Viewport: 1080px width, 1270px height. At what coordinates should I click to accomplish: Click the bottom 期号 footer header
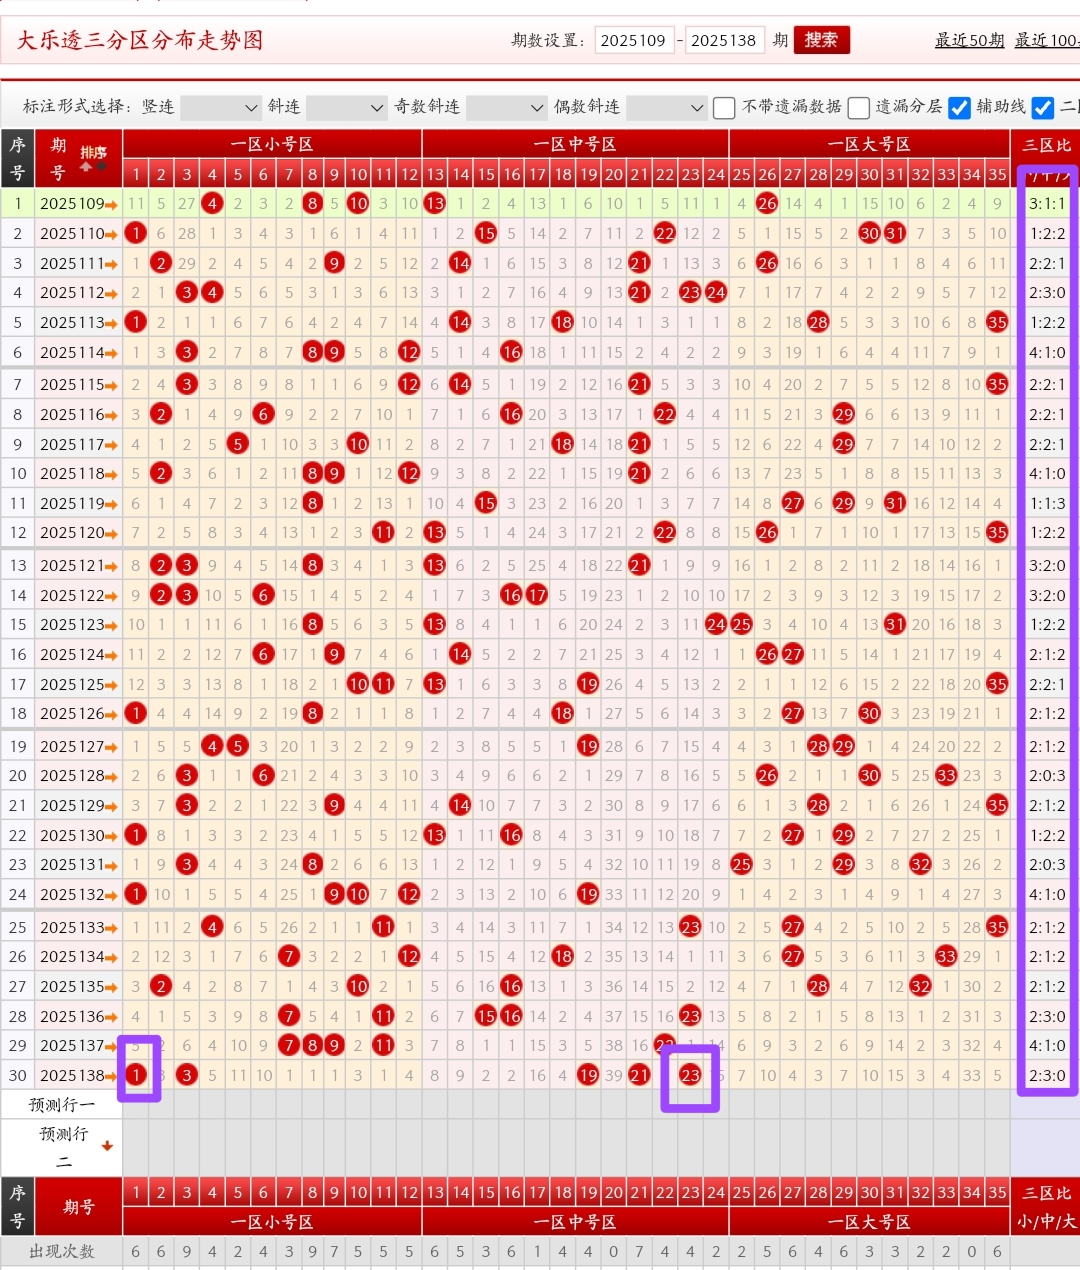coord(78,1207)
